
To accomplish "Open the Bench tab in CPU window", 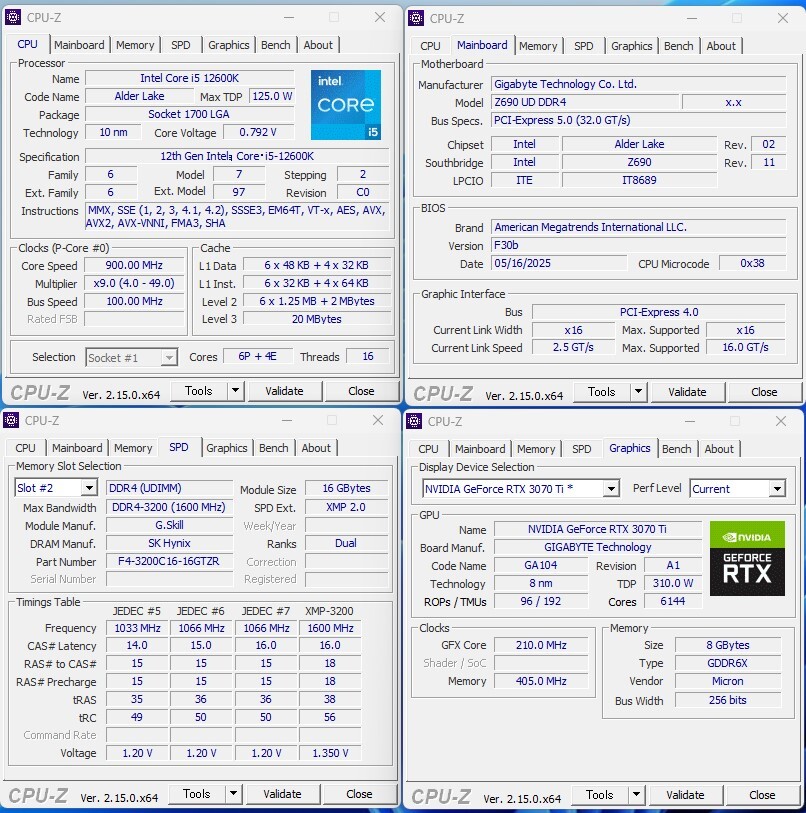I will 275,45.
